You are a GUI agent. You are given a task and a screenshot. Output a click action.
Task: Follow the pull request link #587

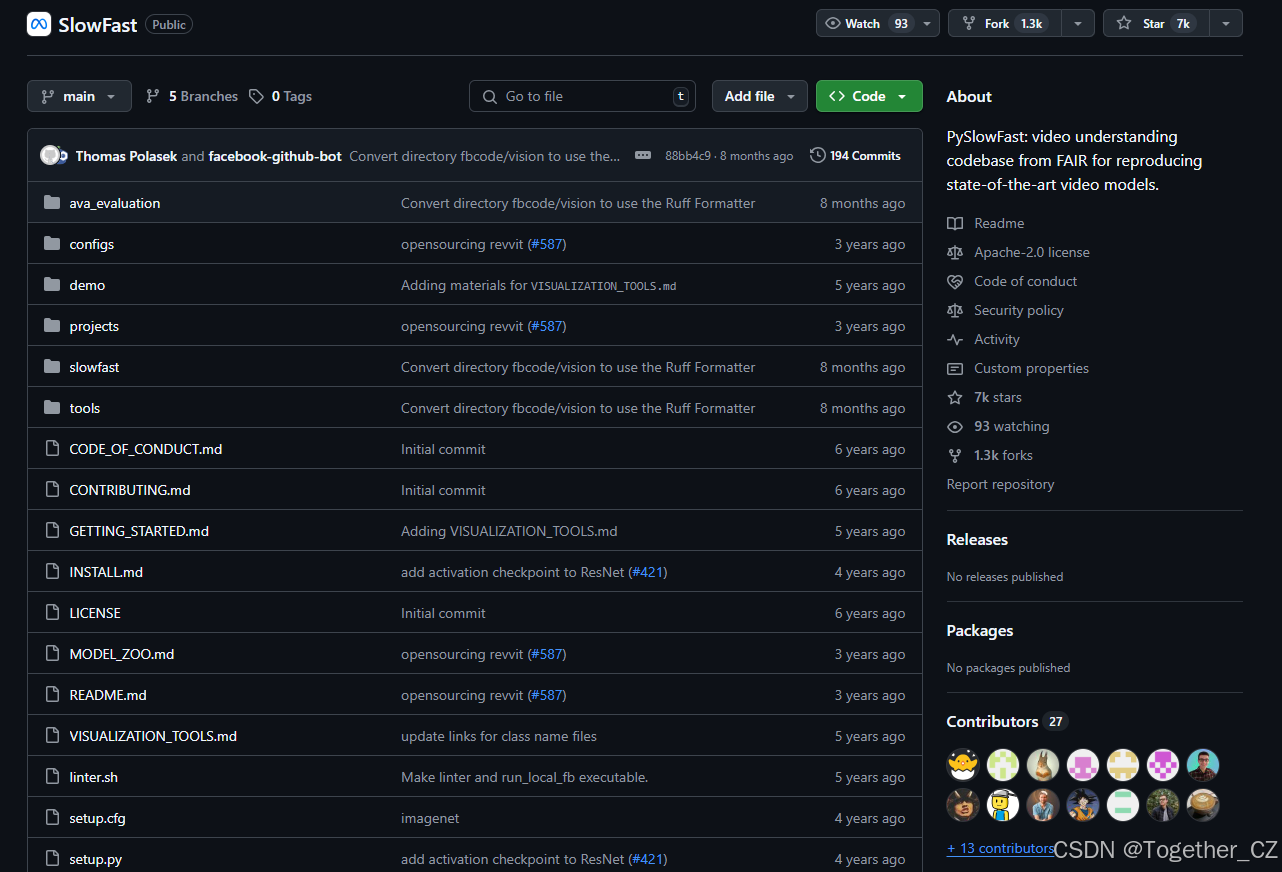(x=547, y=243)
